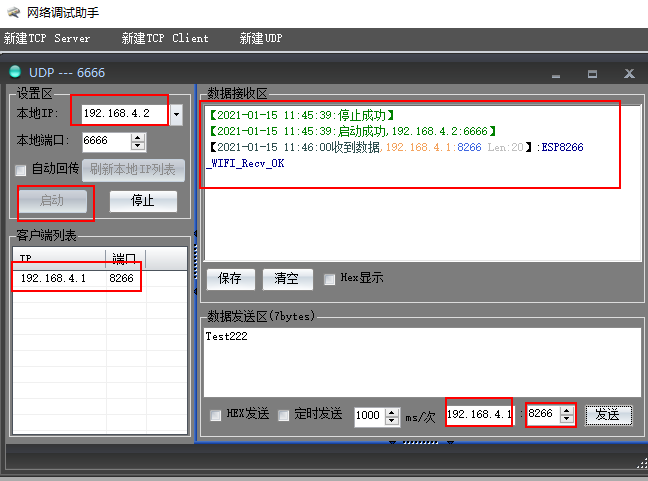Click the target IP field 192.168.4.1

479,414
